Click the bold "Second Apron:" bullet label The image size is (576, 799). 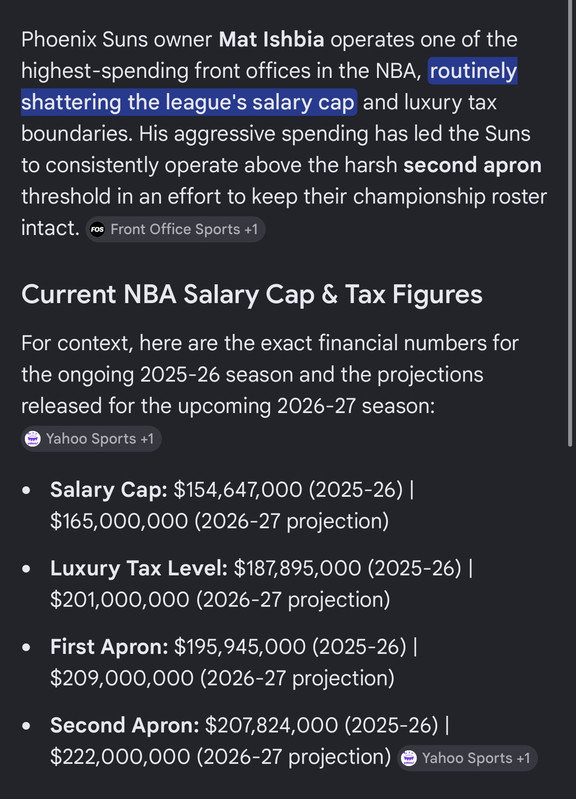pyautogui.click(x=124, y=725)
